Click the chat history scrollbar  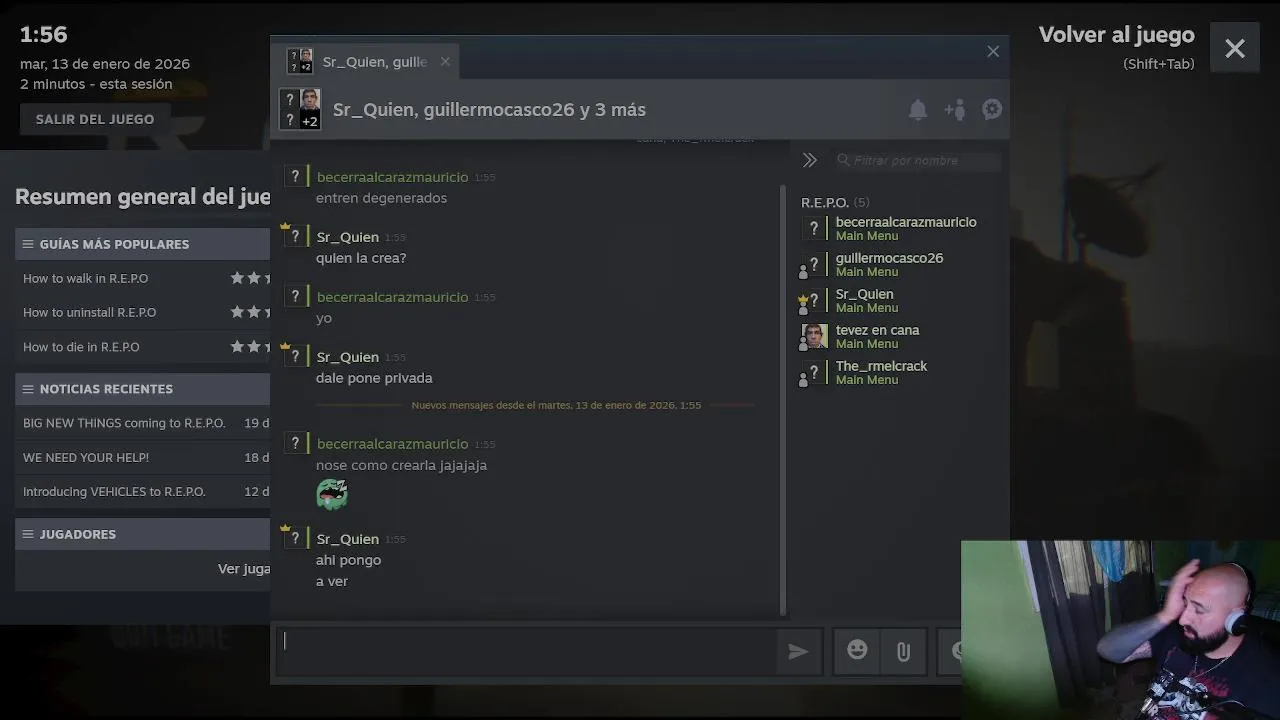pyautogui.click(x=783, y=400)
